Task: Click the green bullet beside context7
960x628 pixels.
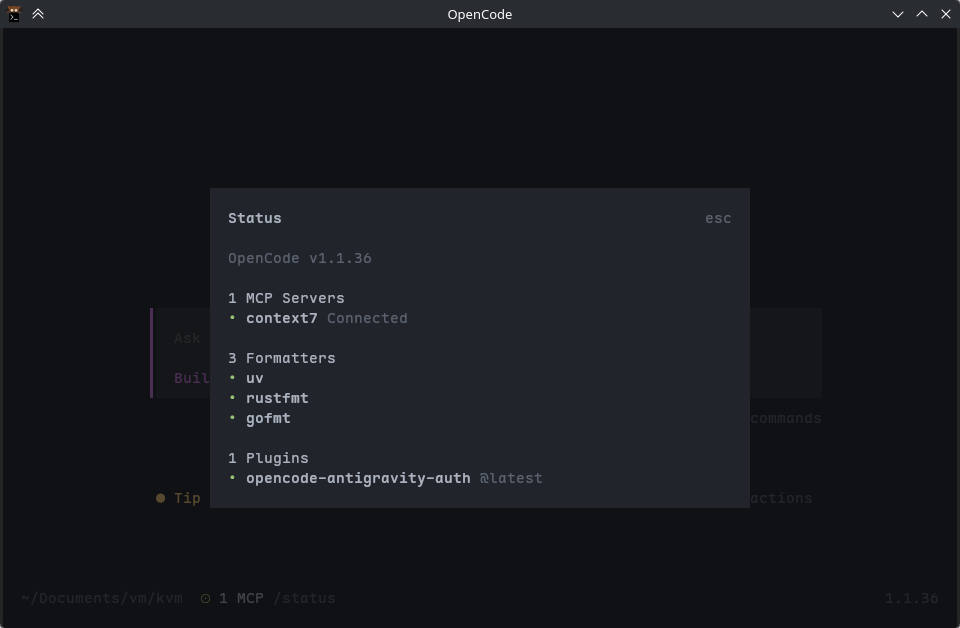Action: coord(232,318)
